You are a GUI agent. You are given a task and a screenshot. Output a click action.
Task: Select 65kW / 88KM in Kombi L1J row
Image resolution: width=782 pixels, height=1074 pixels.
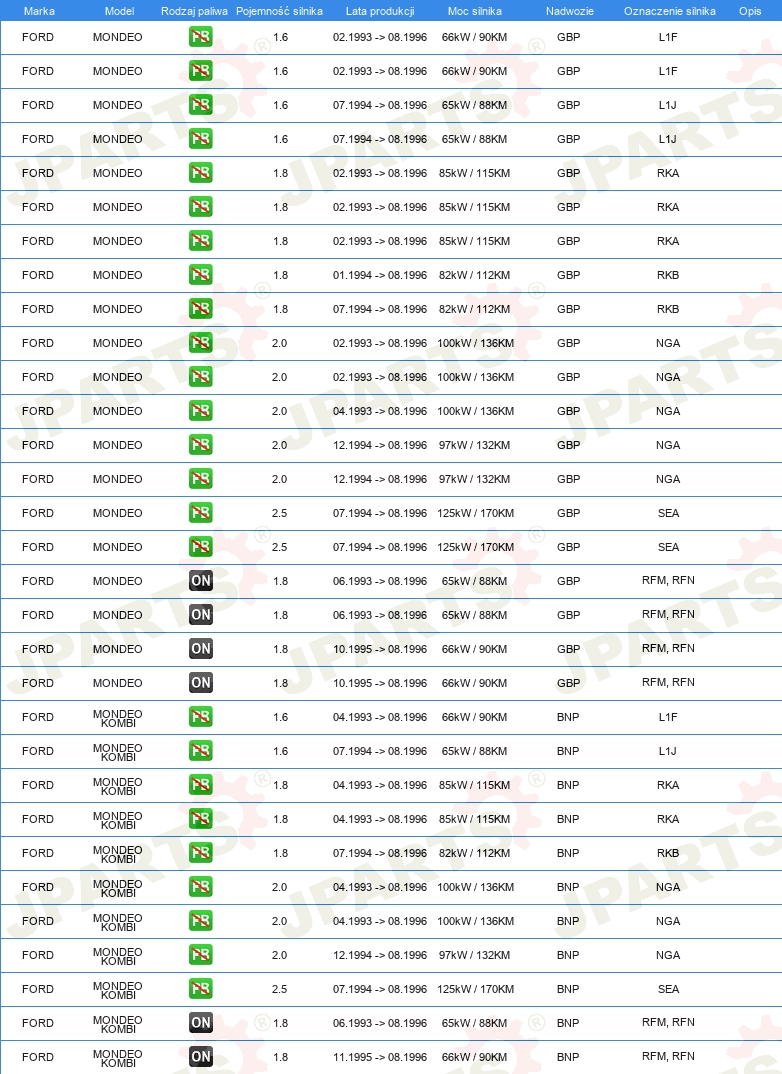475,751
